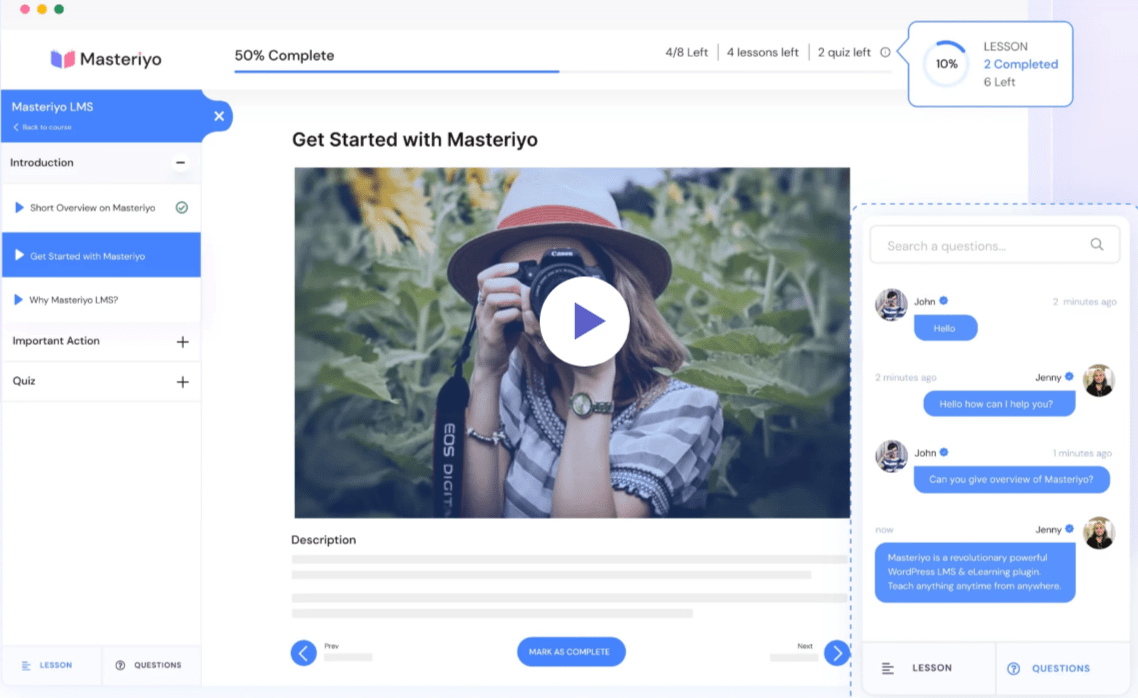
Task: Expand the Quiz section
Action: (181, 381)
